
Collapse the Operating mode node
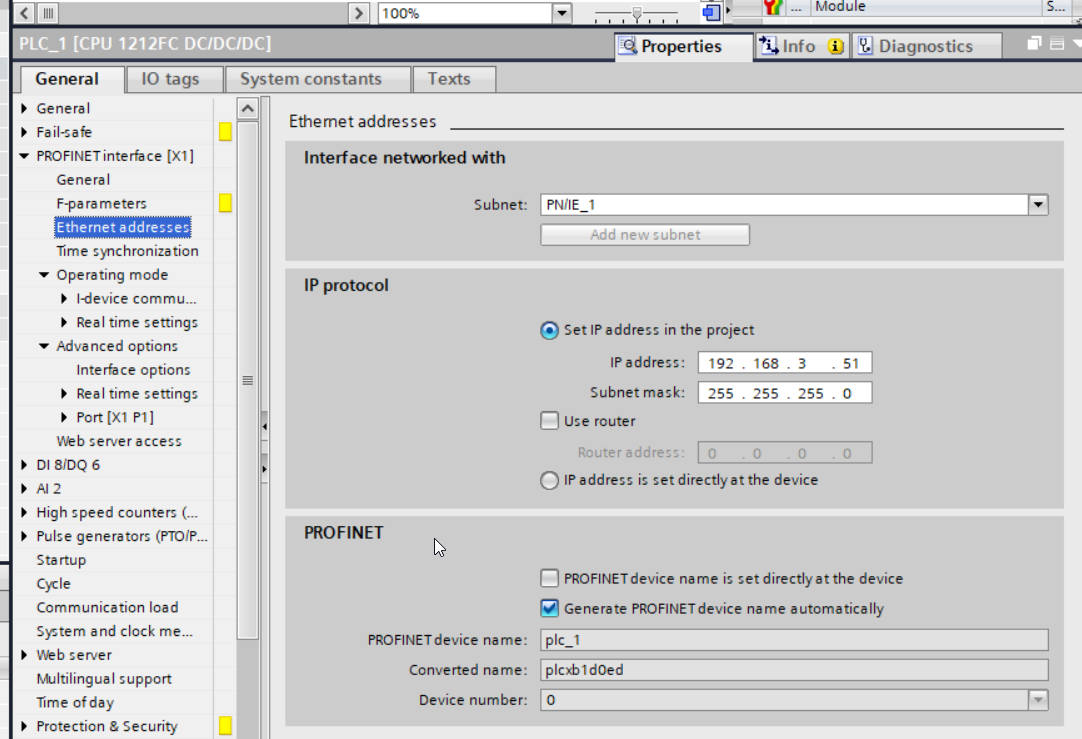(x=44, y=275)
